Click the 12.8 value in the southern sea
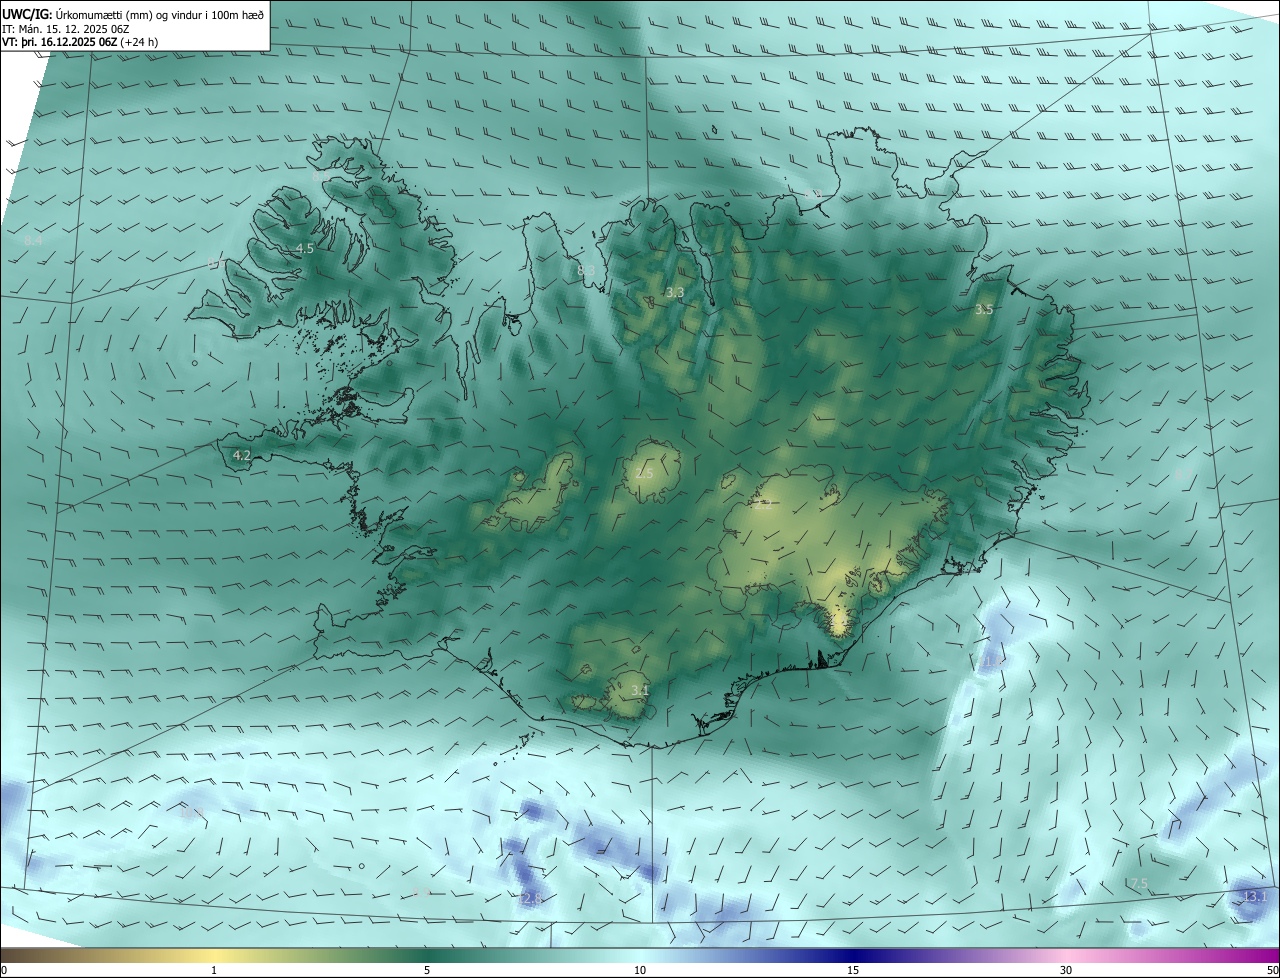 point(528,899)
